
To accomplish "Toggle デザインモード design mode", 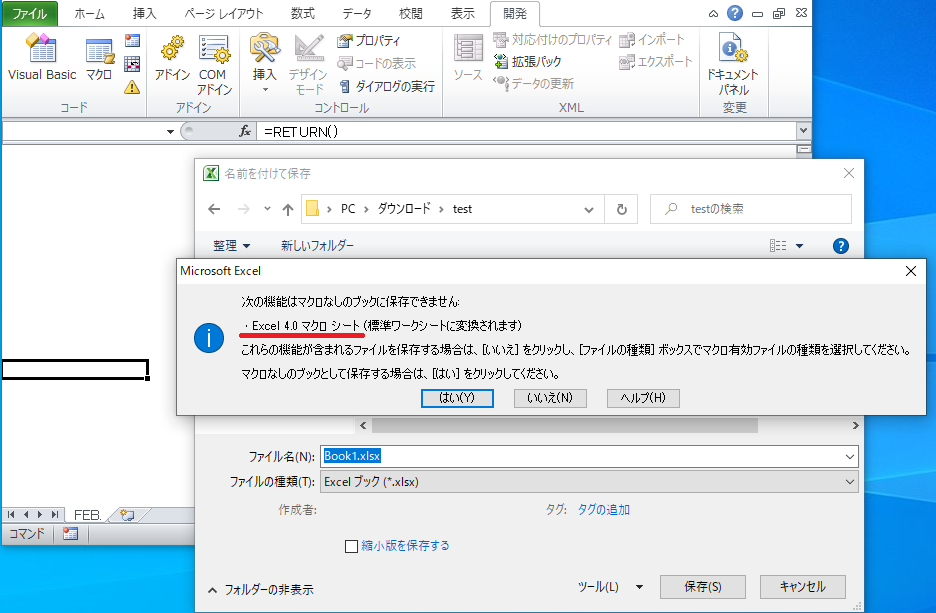I will pyautogui.click(x=308, y=64).
